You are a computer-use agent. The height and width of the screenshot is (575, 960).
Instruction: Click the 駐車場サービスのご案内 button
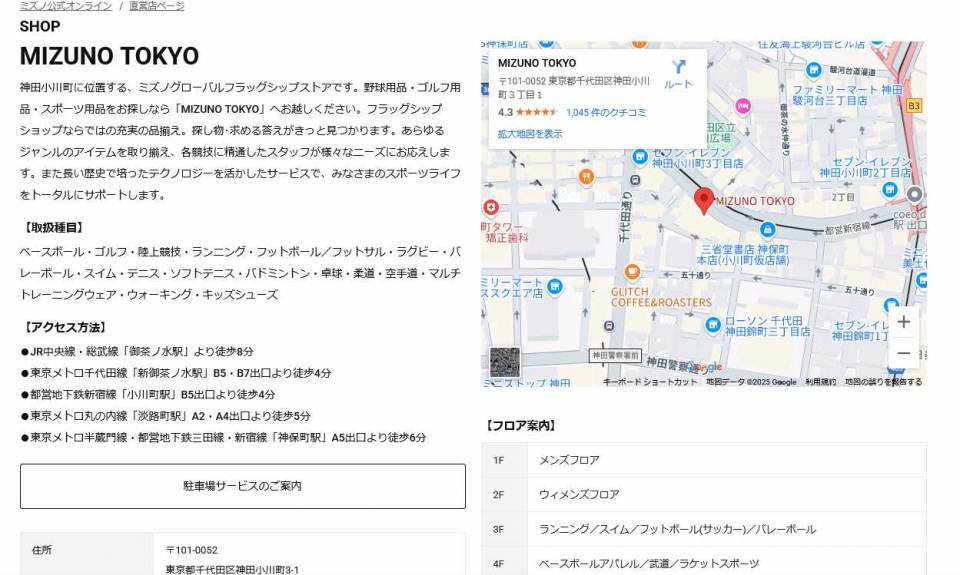pyautogui.click(x=242, y=486)
